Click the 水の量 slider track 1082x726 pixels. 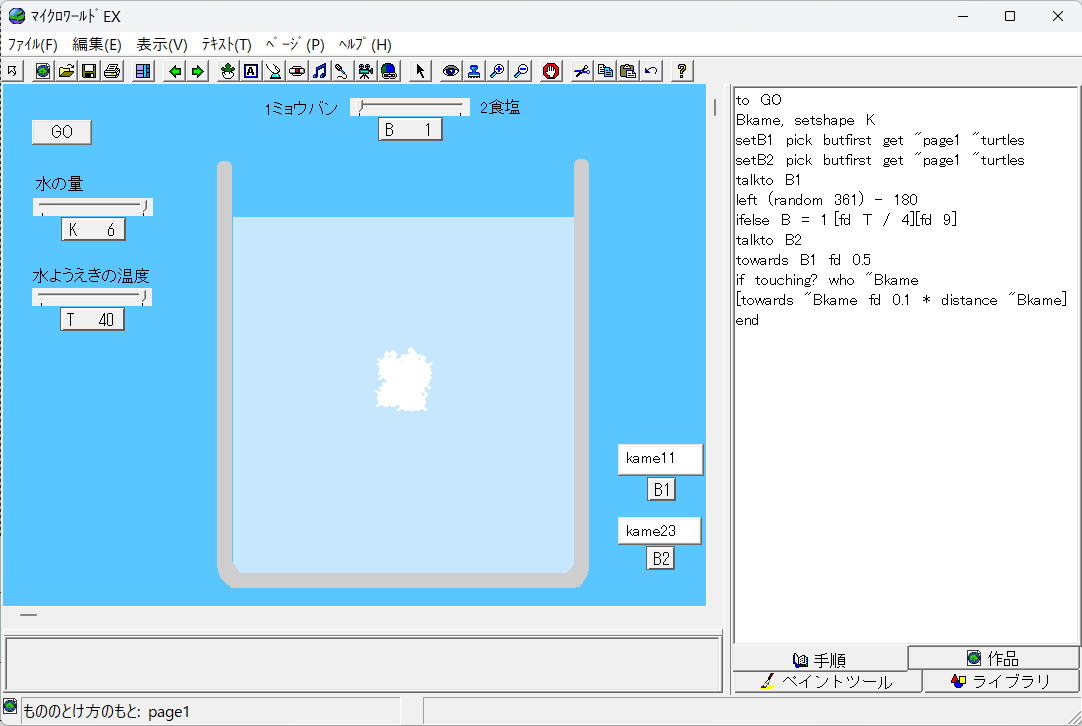(92, 206)
